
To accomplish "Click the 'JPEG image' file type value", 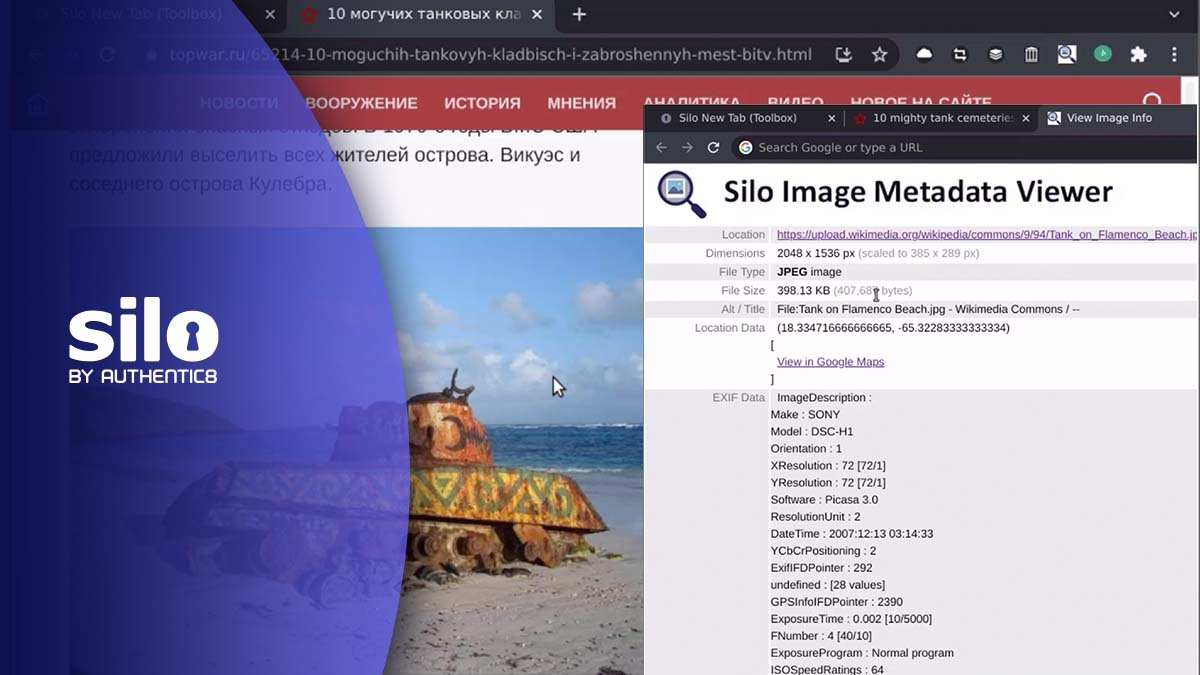I will 809,272.
